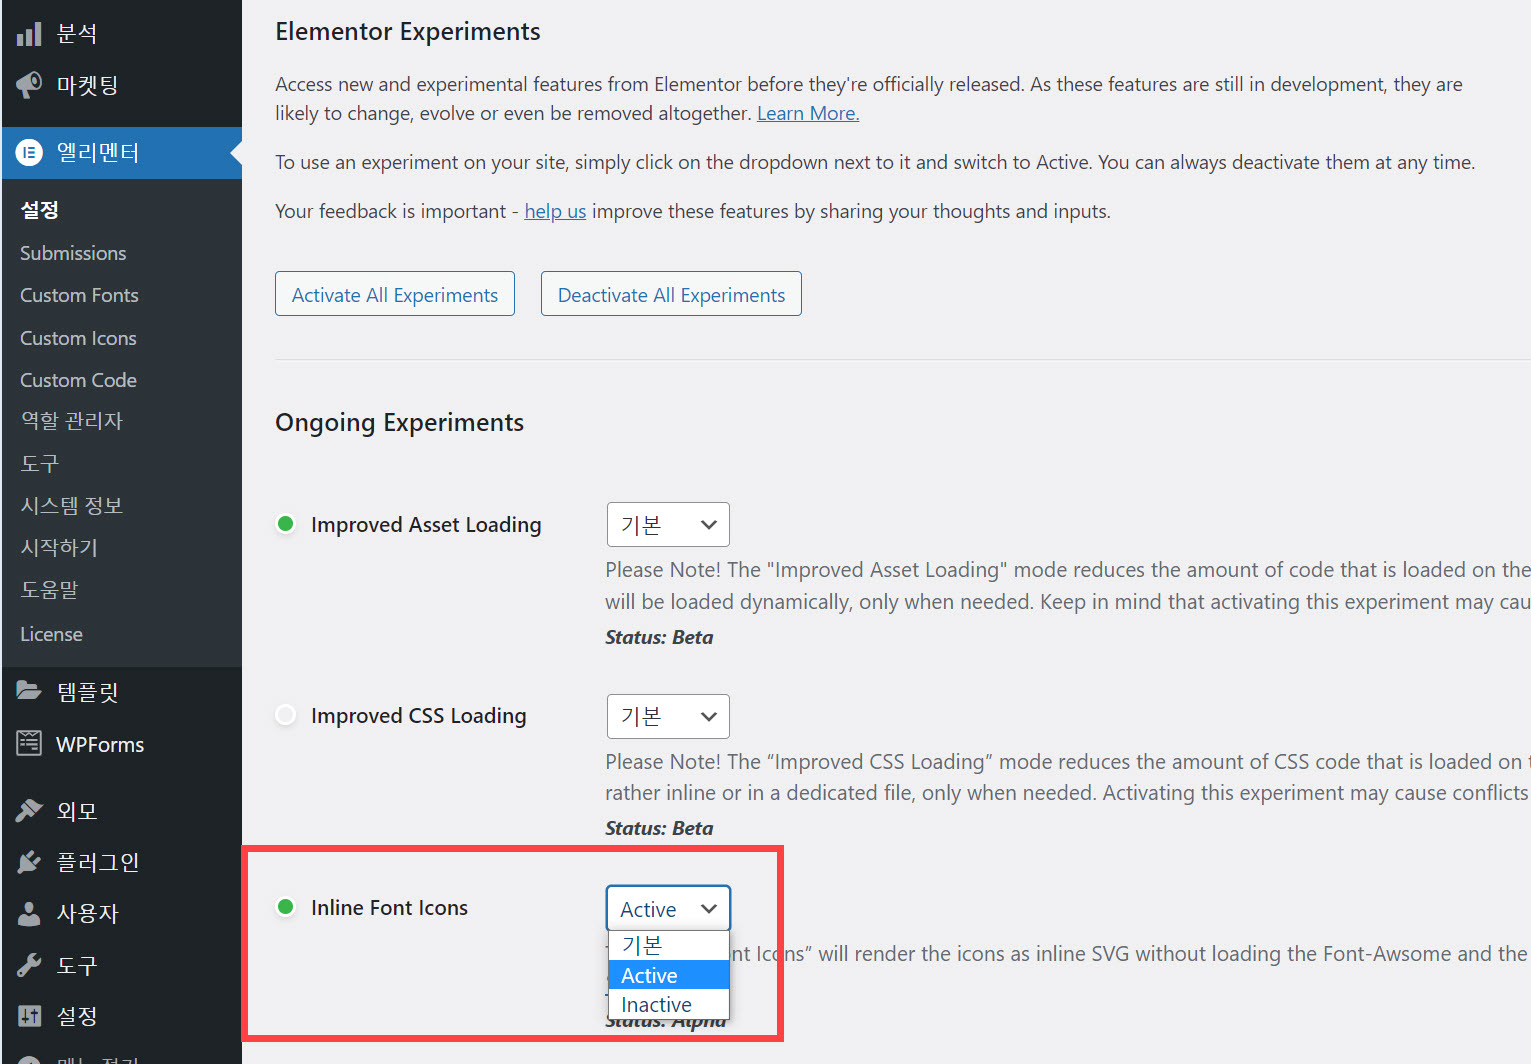This screenshot has width=1531, height=1064.
Task: Open 사용자 menu in sidebar
Action: pos(121,913)
